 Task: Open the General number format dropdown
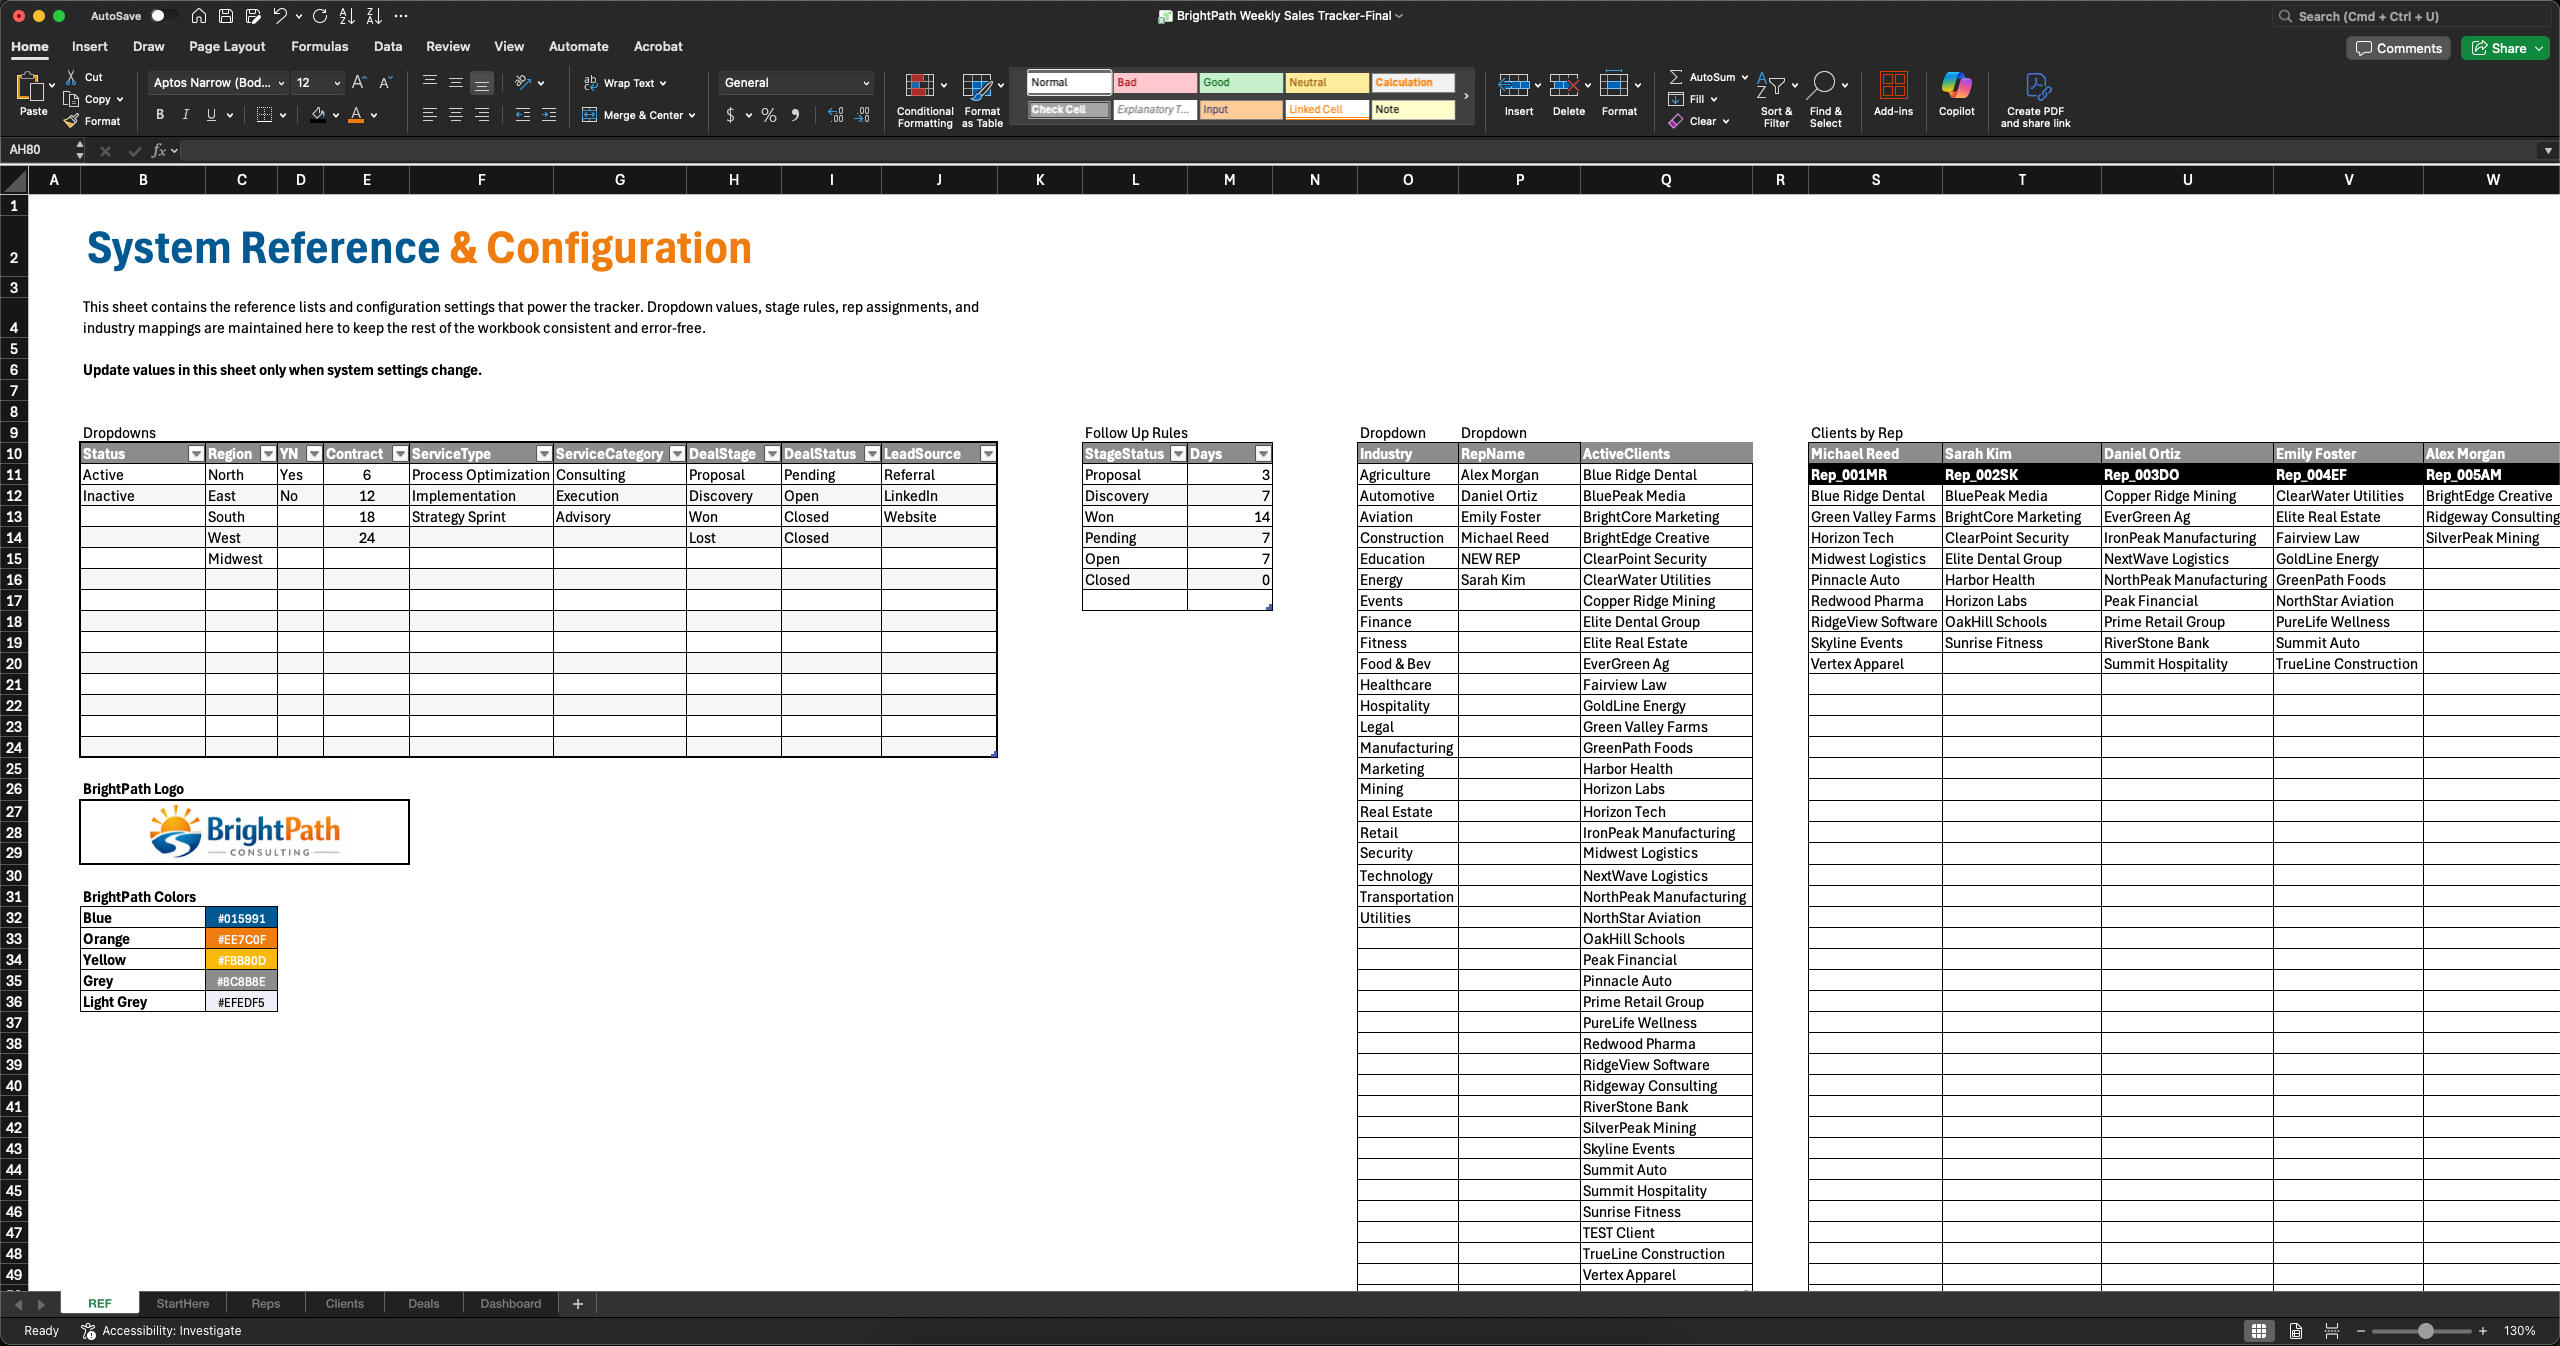[x=865, y=83]
